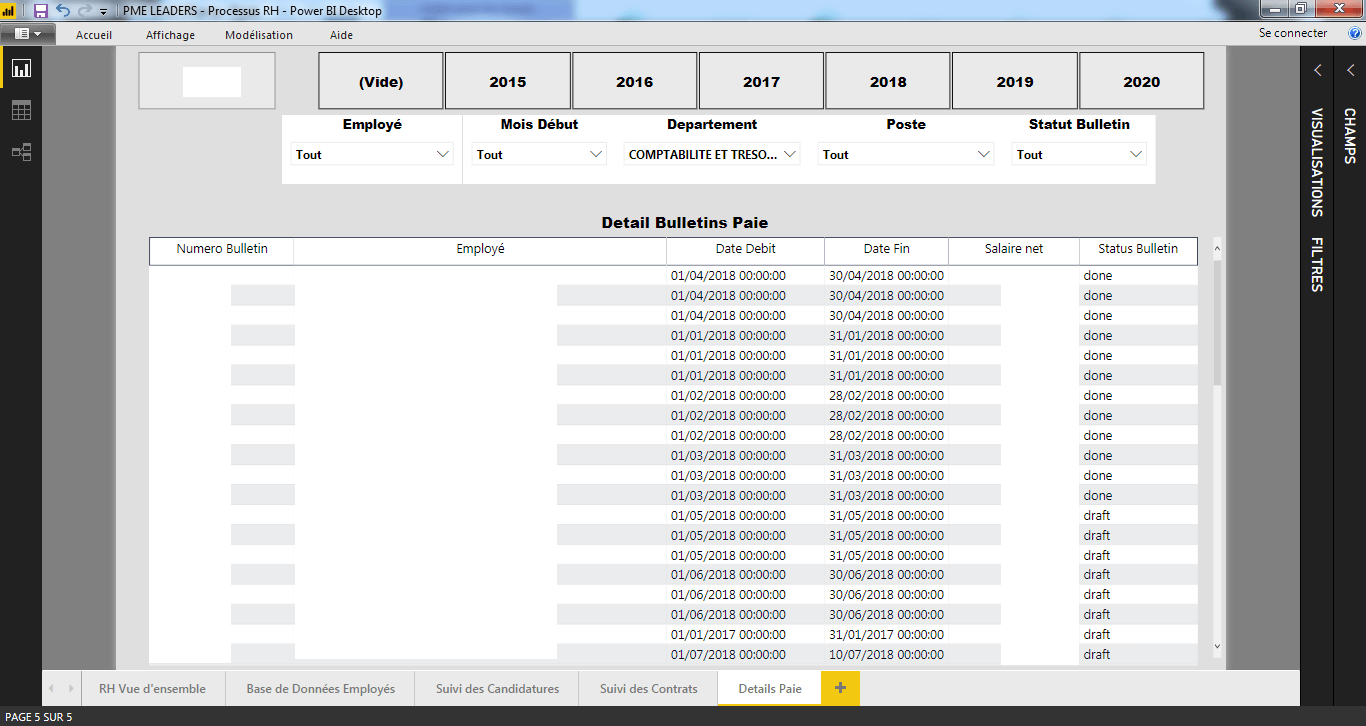Viewport: 1366px width, 726px height.
Task: Open the Modélisation ribbon tab
Action: pyautogui.click(x=259, y=34)
